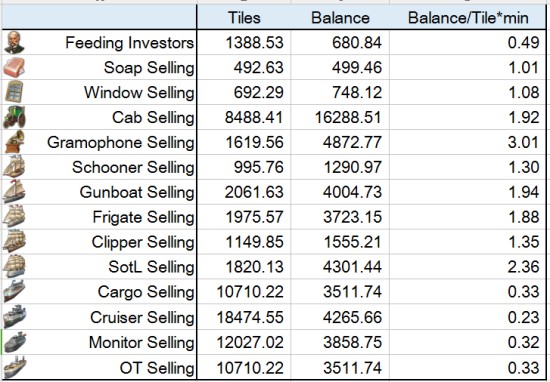
Task: Click the gramophone icon
Action: pyautogui.click(x=15, y=142)
